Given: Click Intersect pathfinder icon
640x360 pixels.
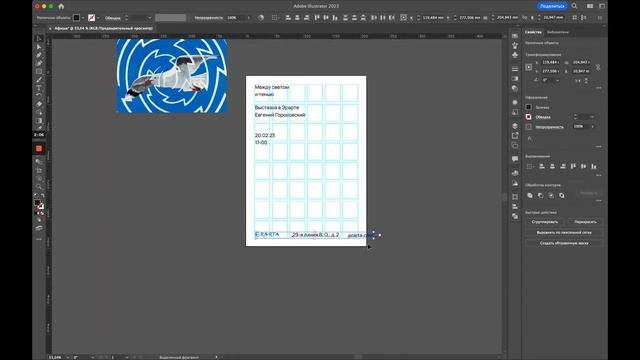Looking at the screenshot, I should tap(551, 196).
